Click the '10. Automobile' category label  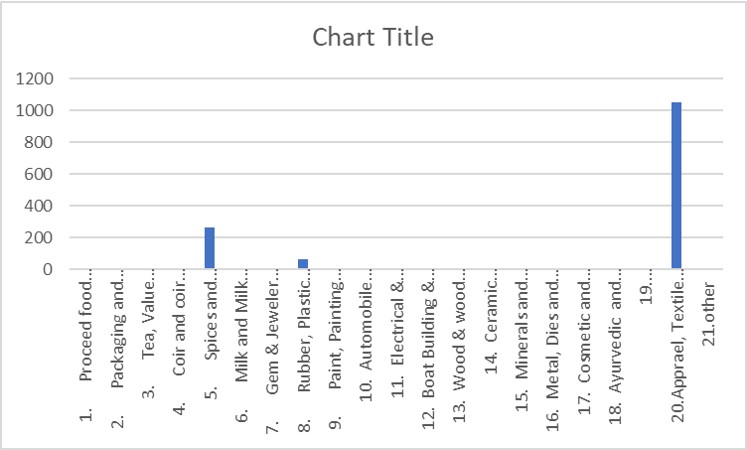click(x=366, y=341)
